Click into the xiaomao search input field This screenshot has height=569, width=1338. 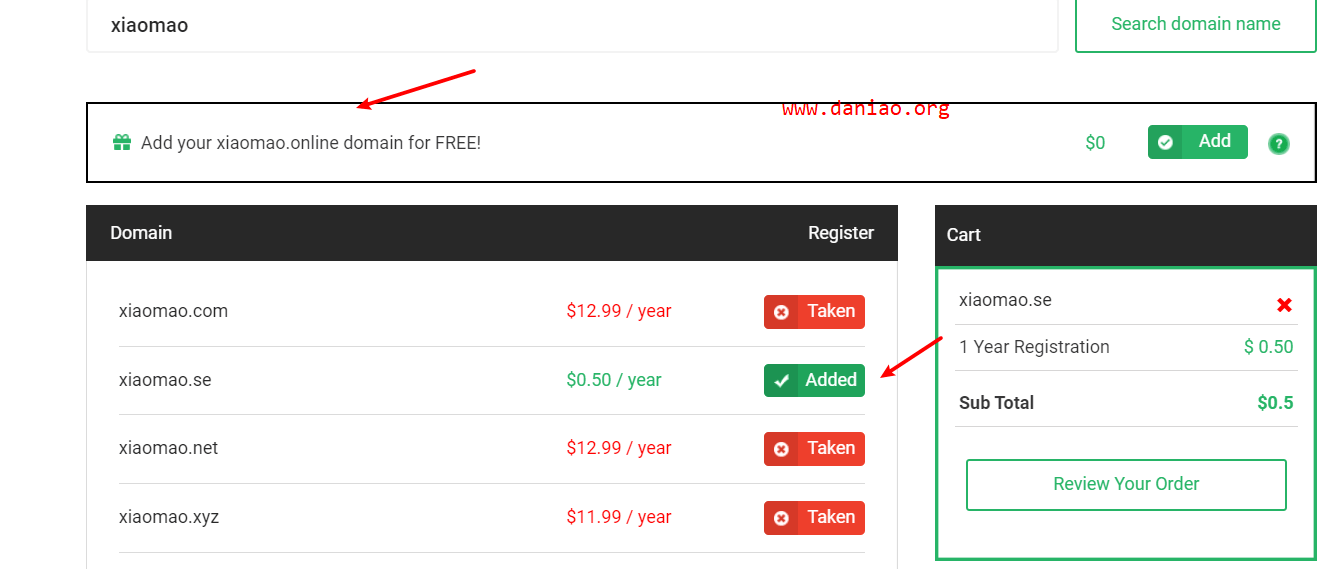click(x=572, y=25)
